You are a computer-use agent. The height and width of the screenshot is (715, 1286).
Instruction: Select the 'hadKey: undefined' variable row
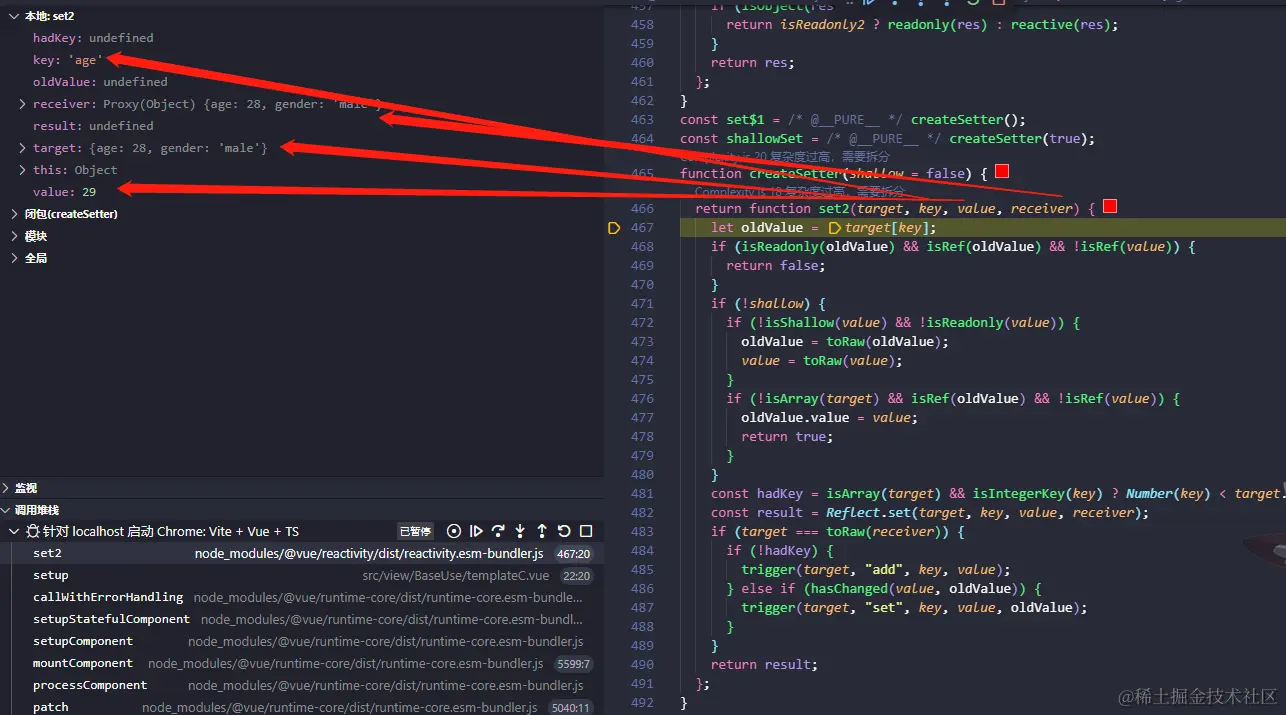click(x=301, y=38)
